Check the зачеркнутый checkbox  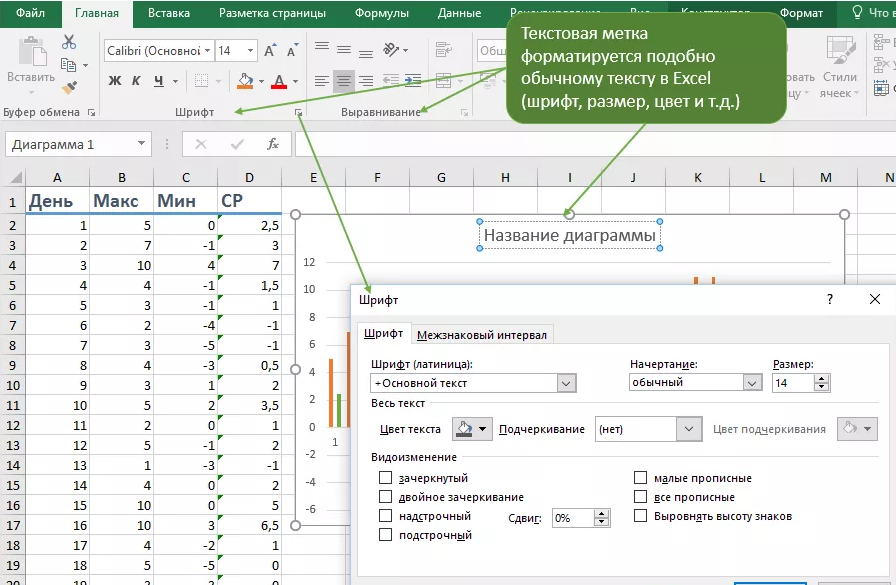[386, 478]
